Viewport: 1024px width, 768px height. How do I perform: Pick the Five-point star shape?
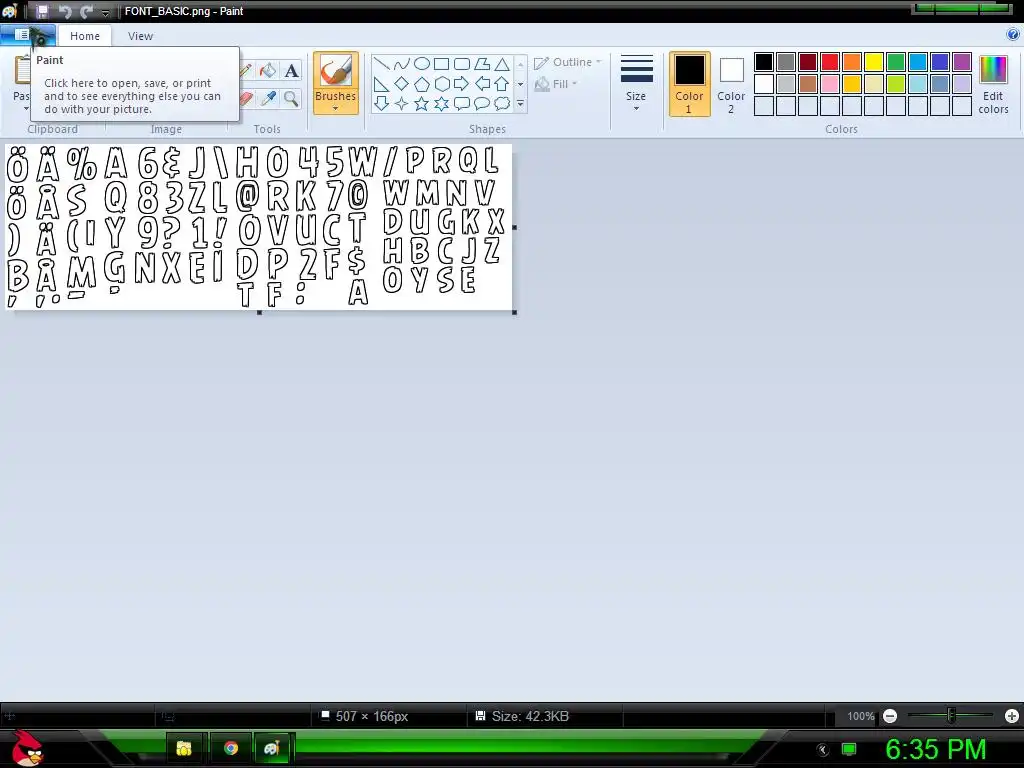tap(422, 103)
